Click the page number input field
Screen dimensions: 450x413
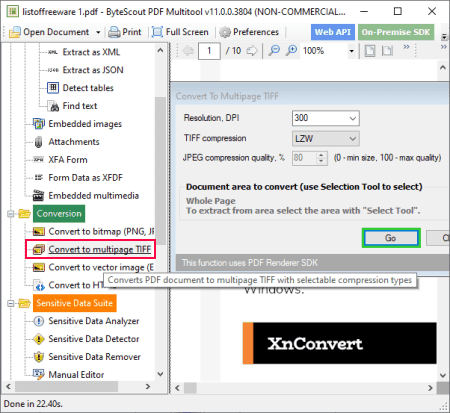pos(209,51)
